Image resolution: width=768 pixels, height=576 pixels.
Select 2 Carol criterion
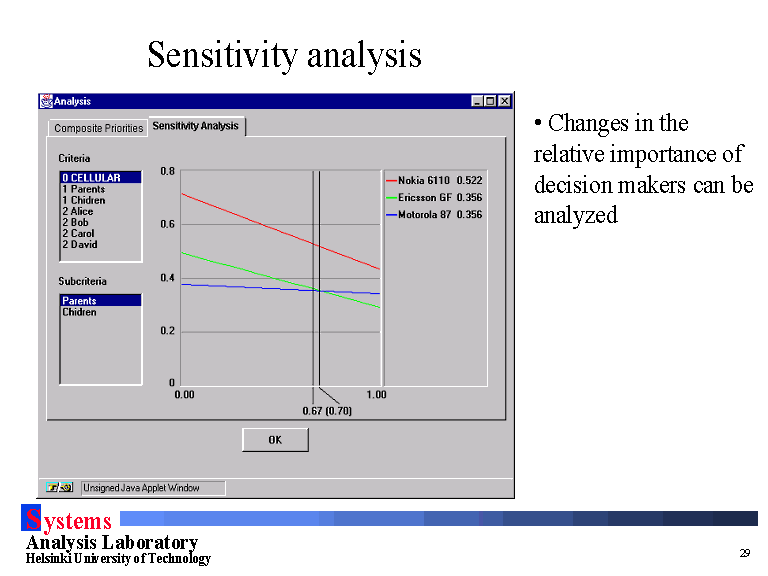click(78, 233)
